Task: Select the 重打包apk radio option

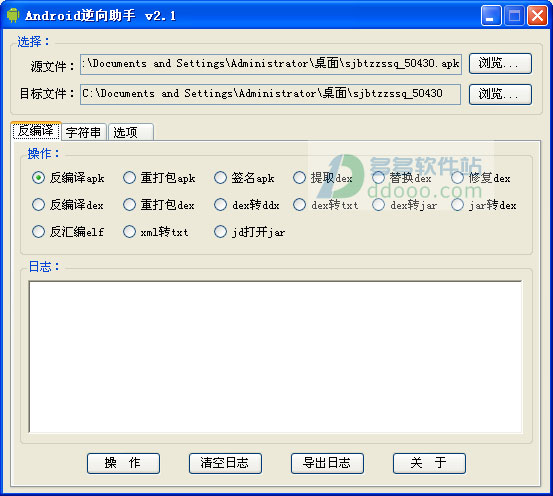Action: (159, 178)
